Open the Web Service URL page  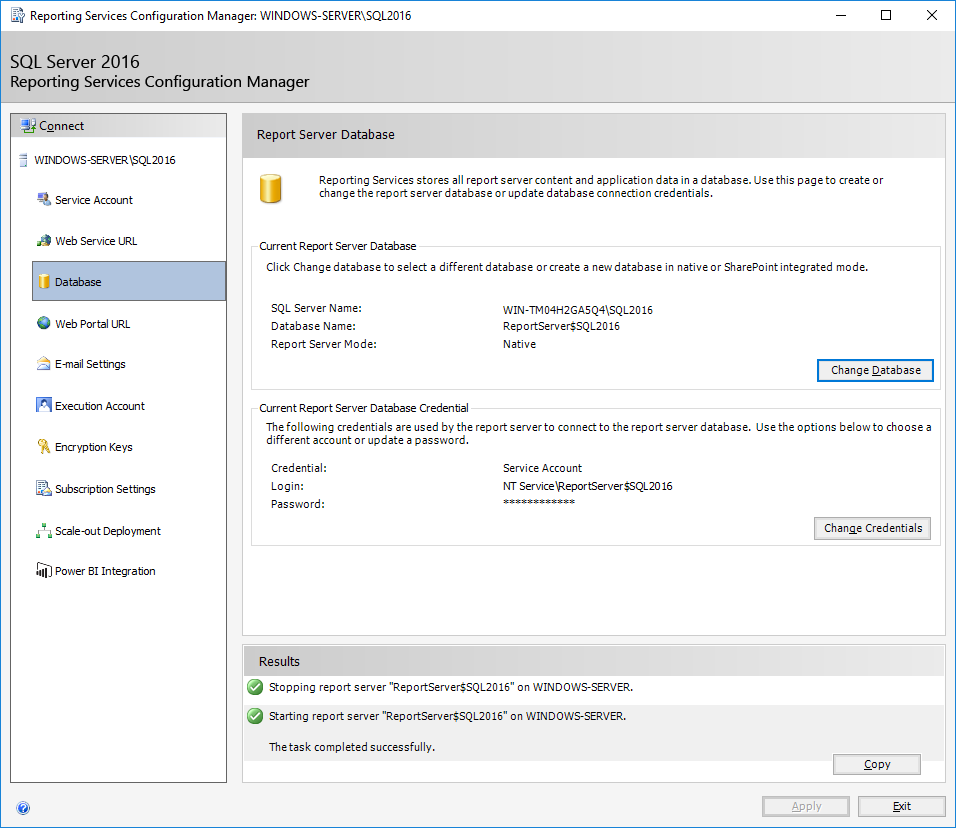96,241
